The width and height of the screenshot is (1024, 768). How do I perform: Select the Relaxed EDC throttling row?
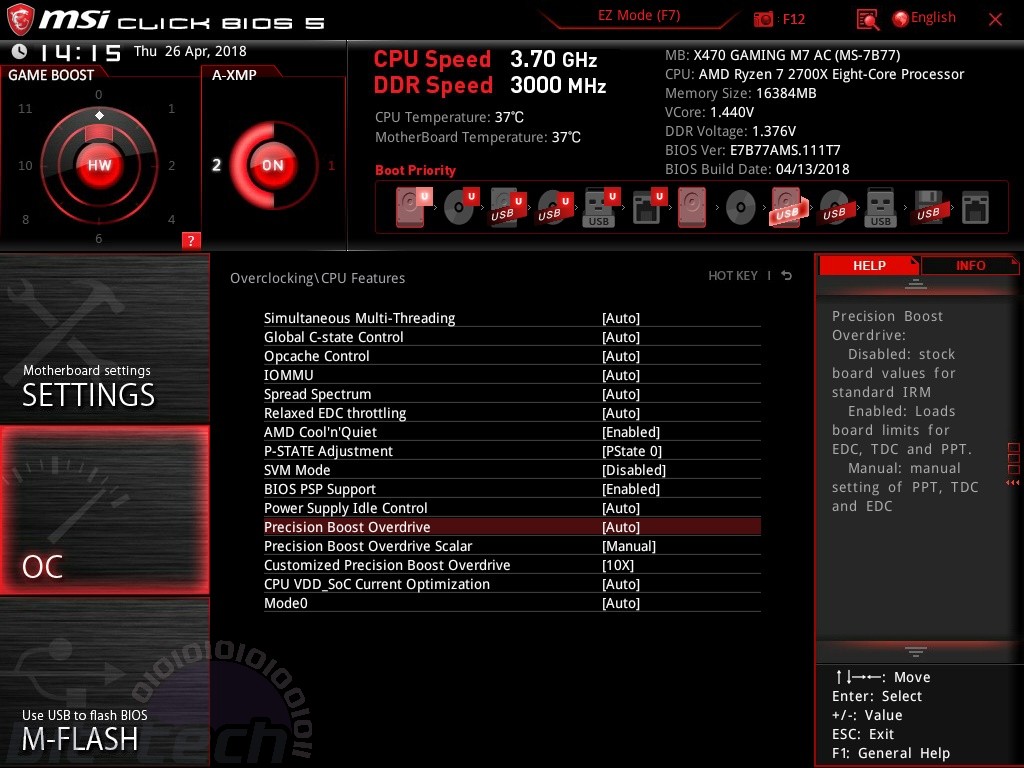point(512,413)
